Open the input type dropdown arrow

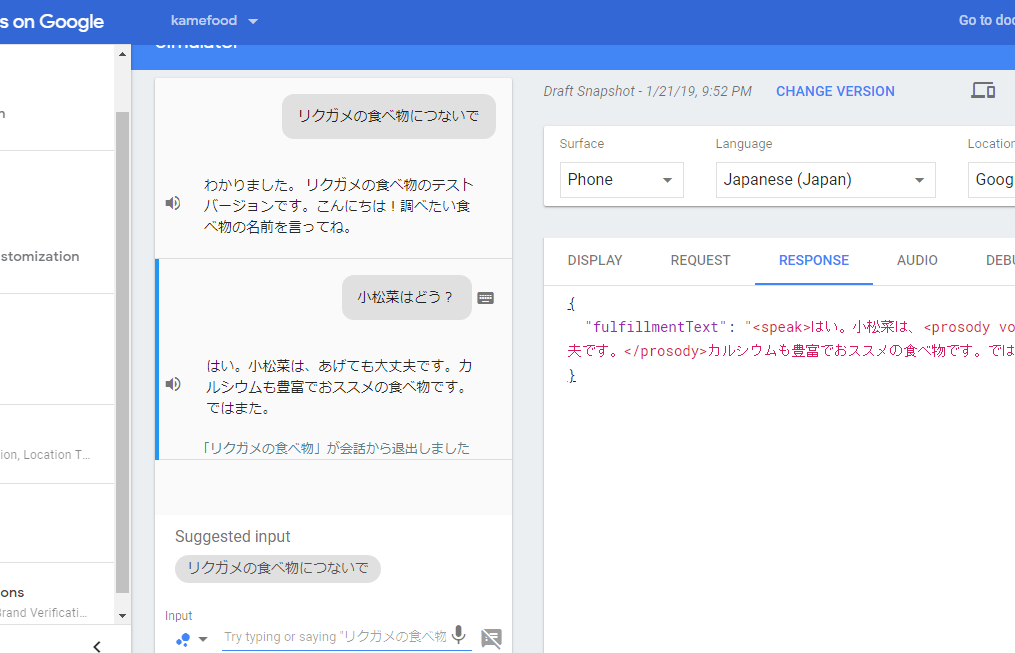pos(203,639)
